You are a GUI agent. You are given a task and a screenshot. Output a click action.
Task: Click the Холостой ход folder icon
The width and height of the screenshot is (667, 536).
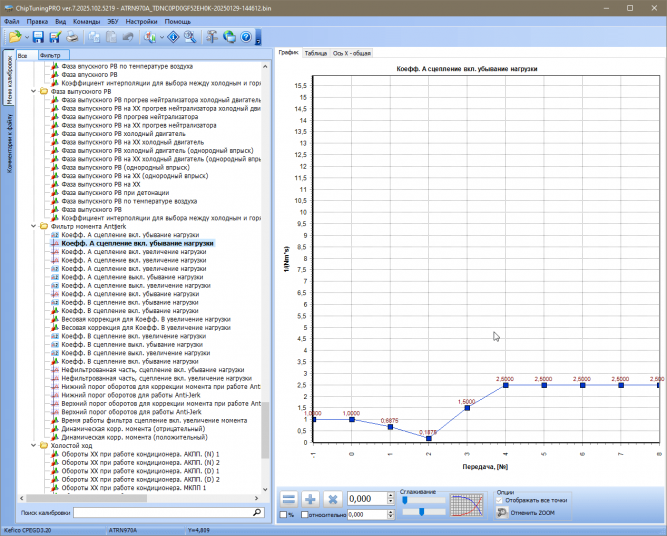pos(43,445)
